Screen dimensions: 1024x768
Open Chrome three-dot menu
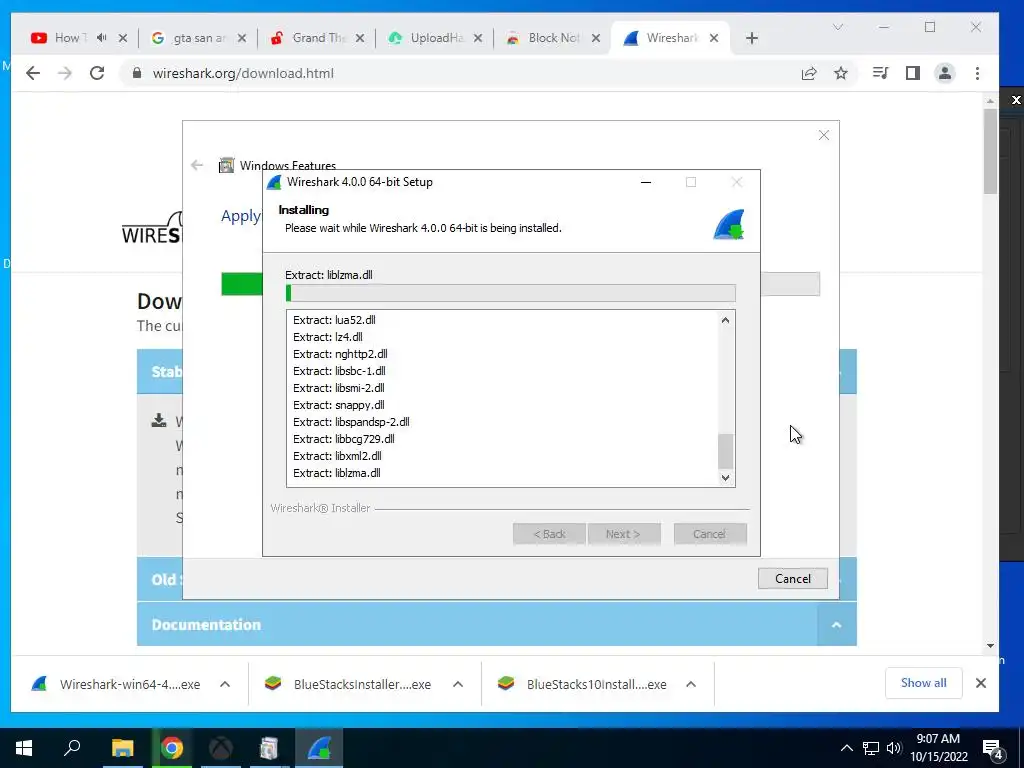977,73
